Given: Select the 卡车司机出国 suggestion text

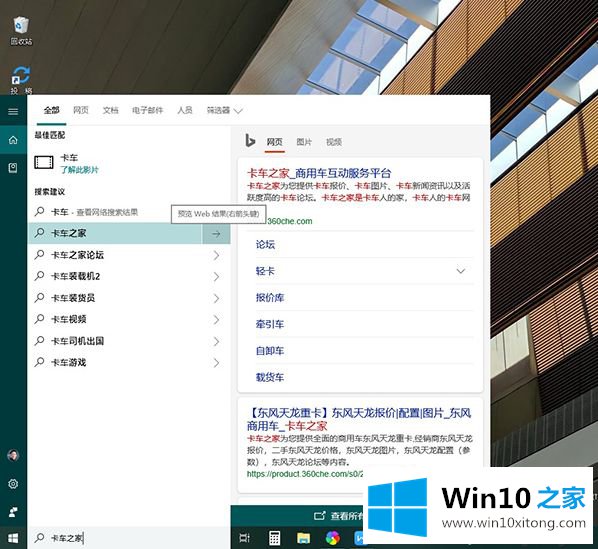Looking at the screenshot, I should (x=77, y=341).
